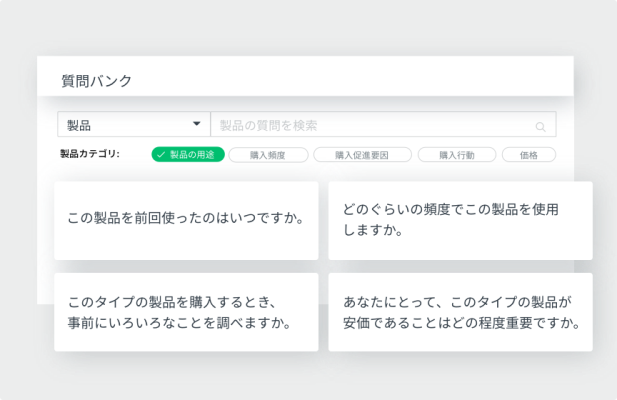Open the 製品 category dropdown
The height and width of the screenshot is (400, 617).
pyautogui.click(x=134, y=124)
